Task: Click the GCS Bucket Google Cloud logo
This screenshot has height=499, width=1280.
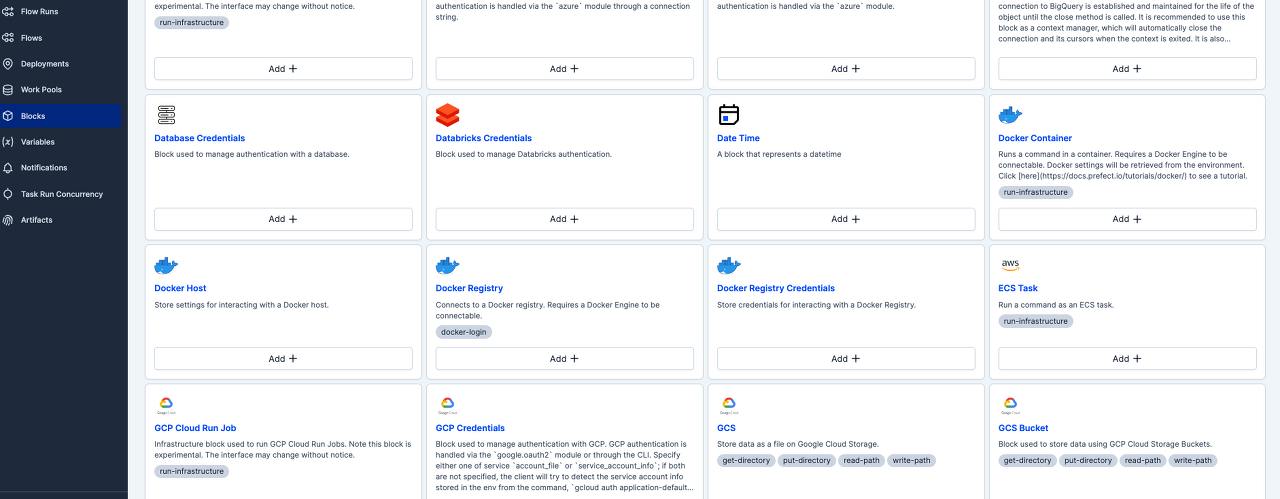Action: pos(1010,405)
